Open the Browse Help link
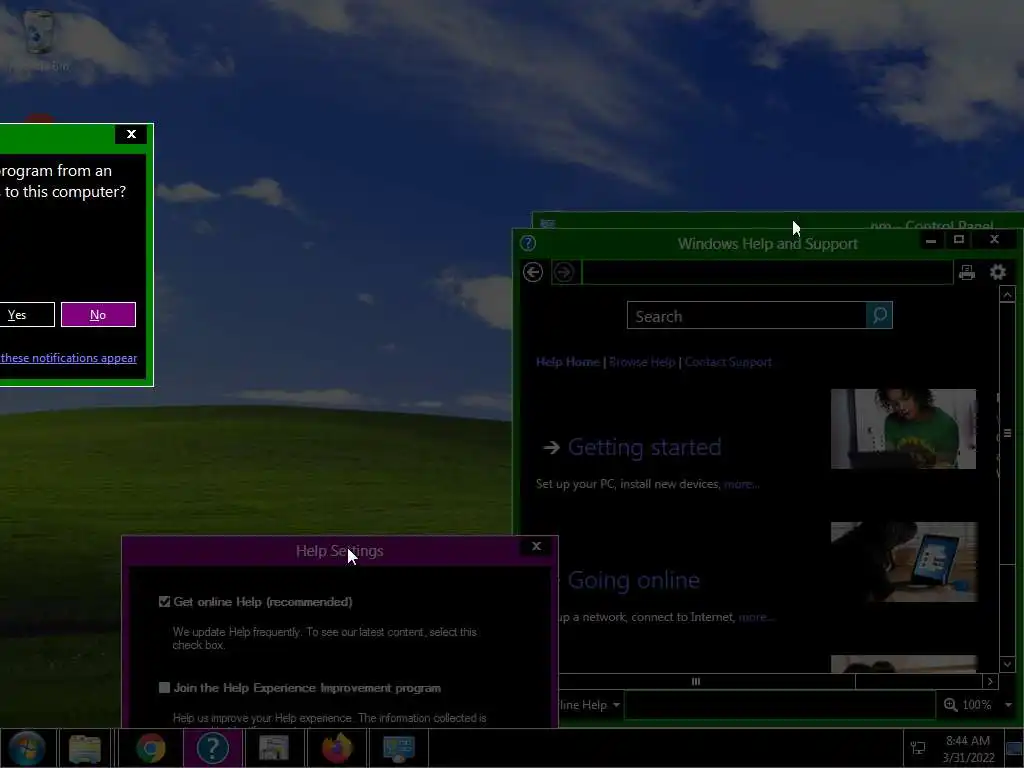The height and width of the screenshot is (768, 1024). coord(642,362)
